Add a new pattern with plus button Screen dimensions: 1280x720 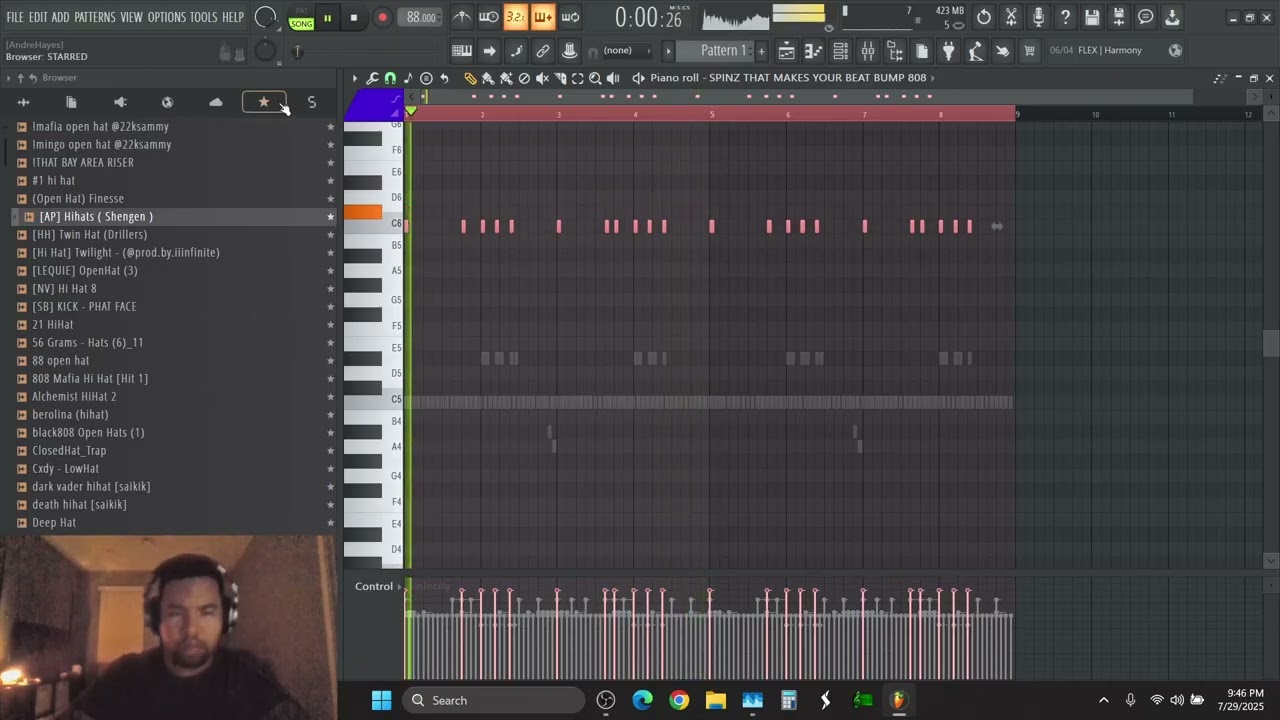coord(761,51)
